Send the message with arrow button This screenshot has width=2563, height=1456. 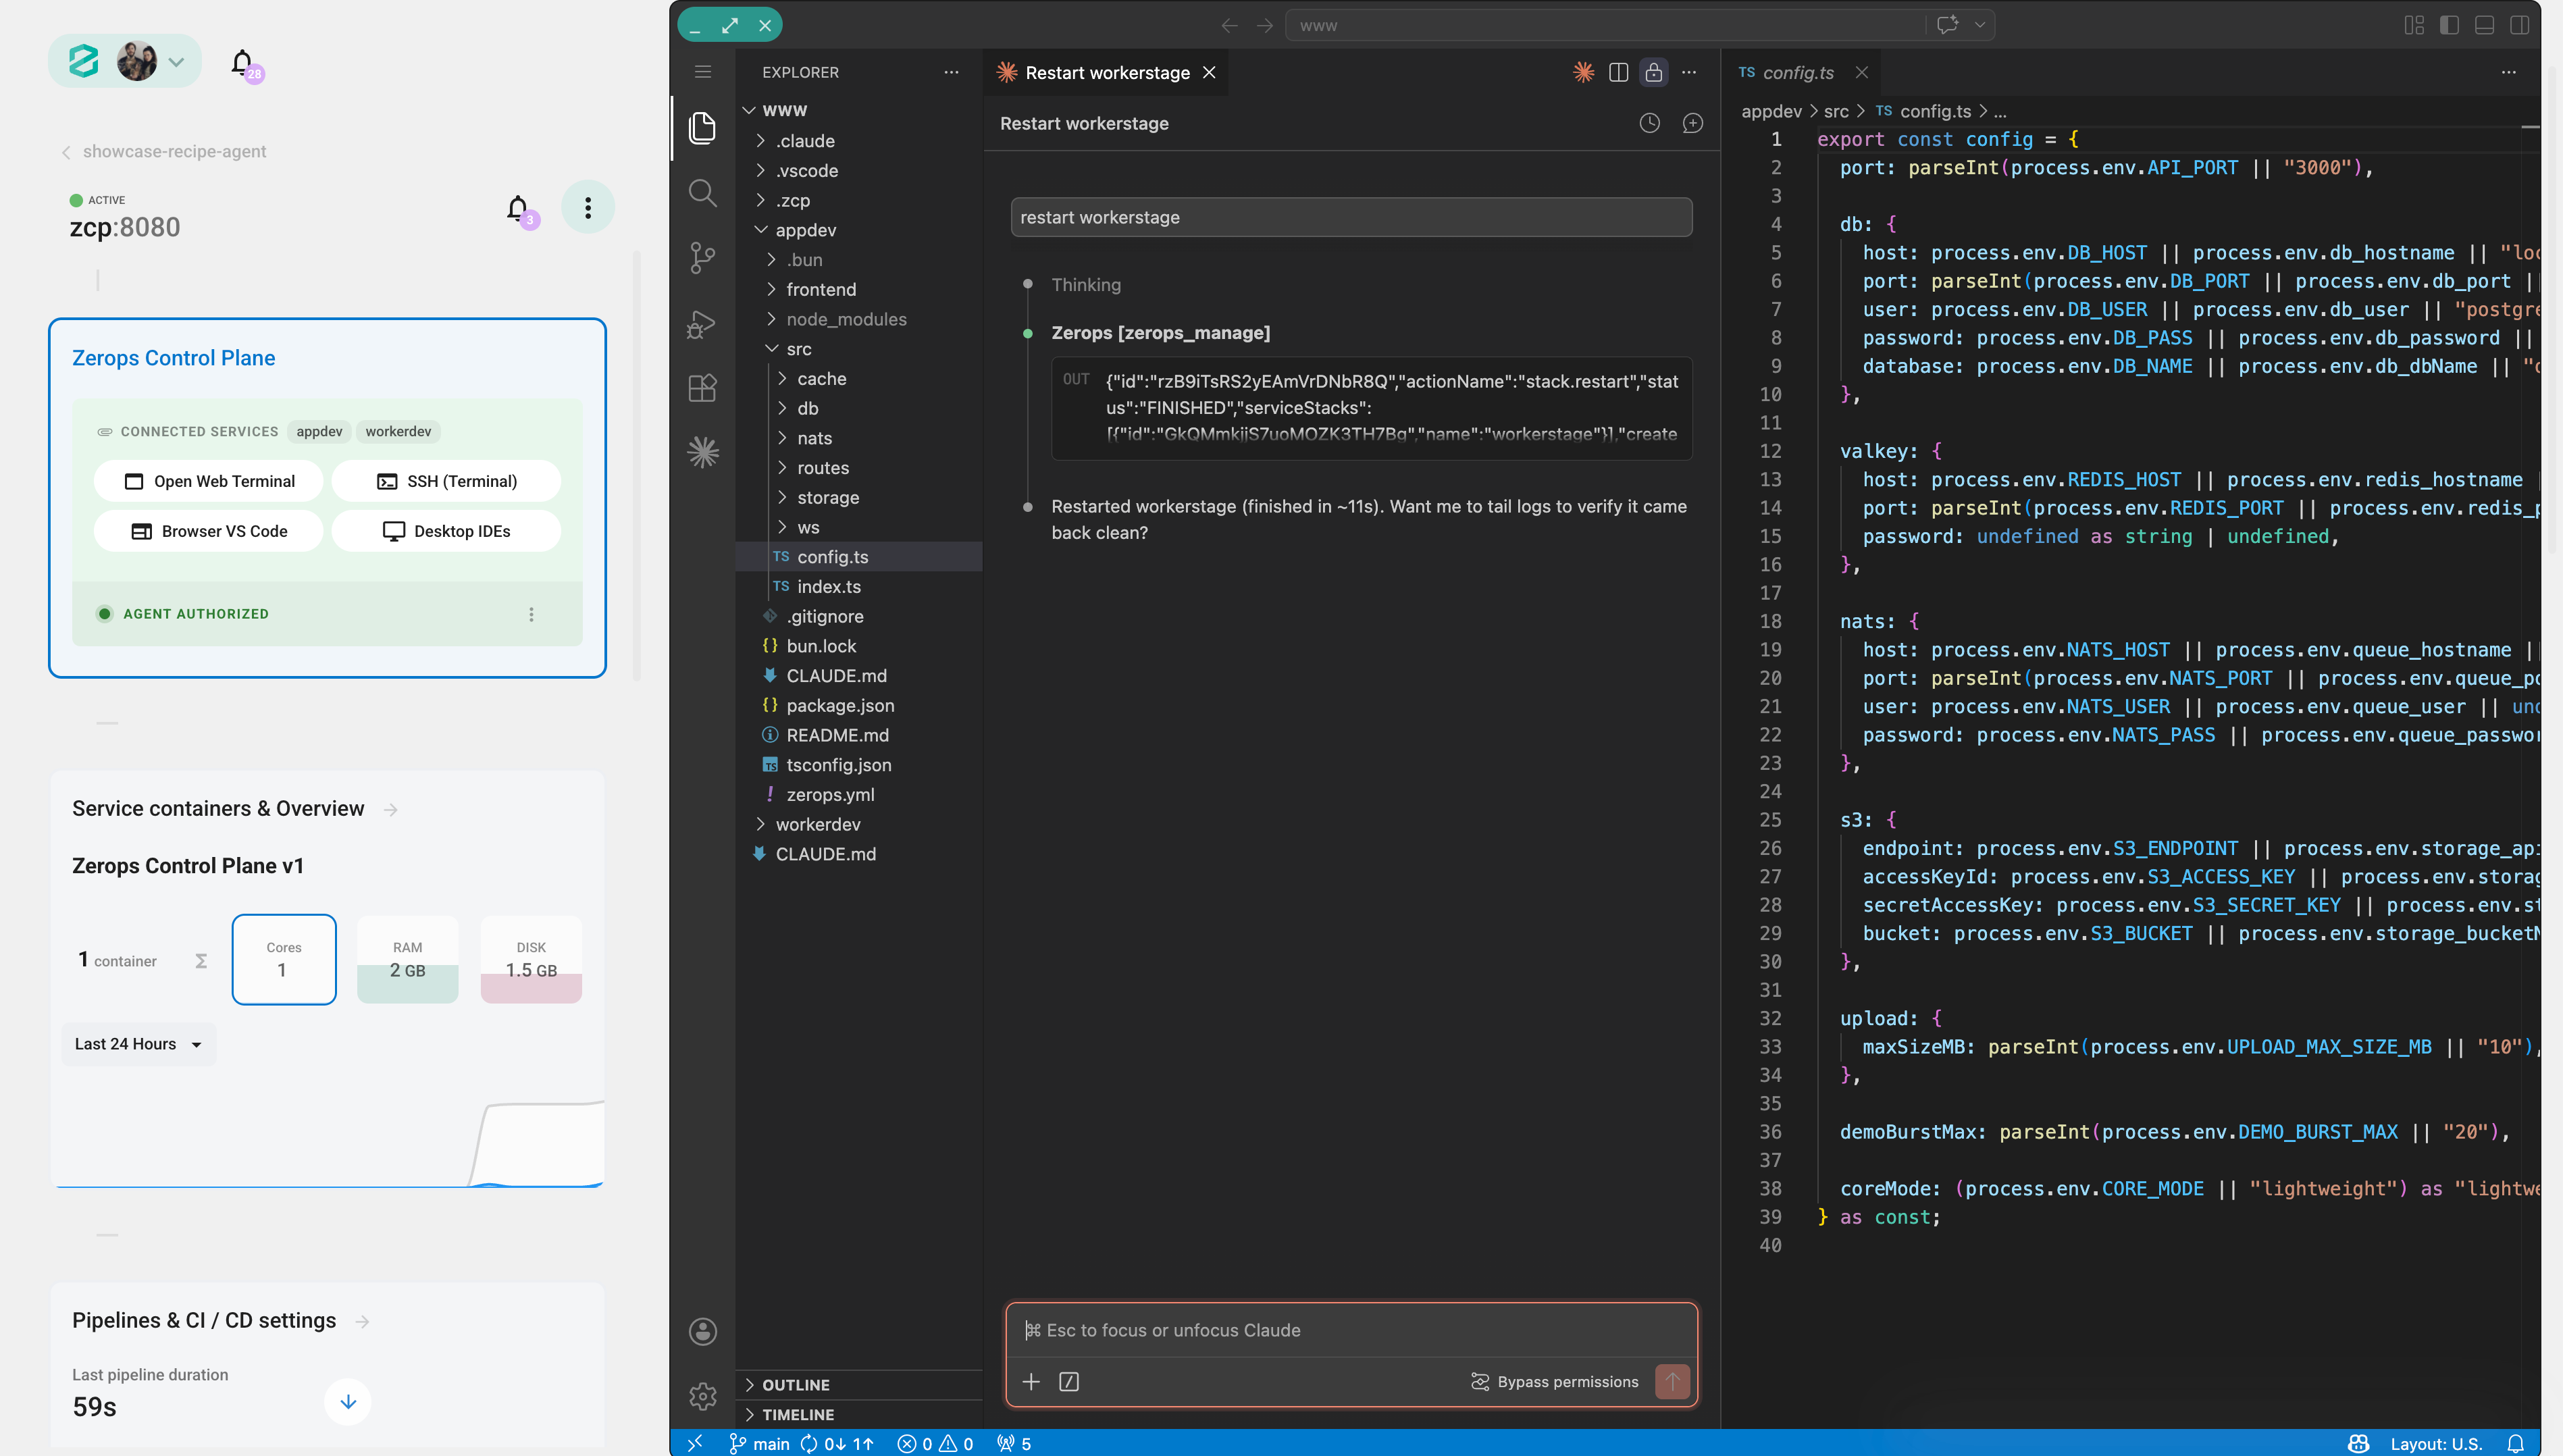[x=1672, y=1381]
